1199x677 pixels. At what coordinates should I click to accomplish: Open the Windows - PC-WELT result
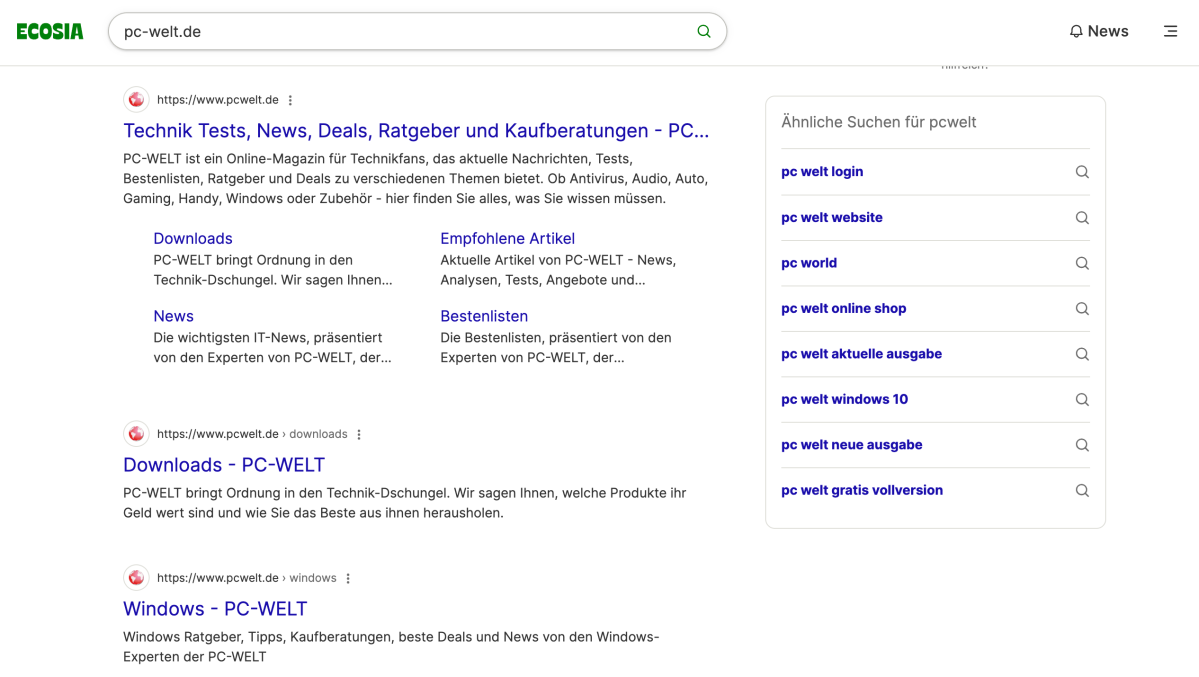click(215, 609)
